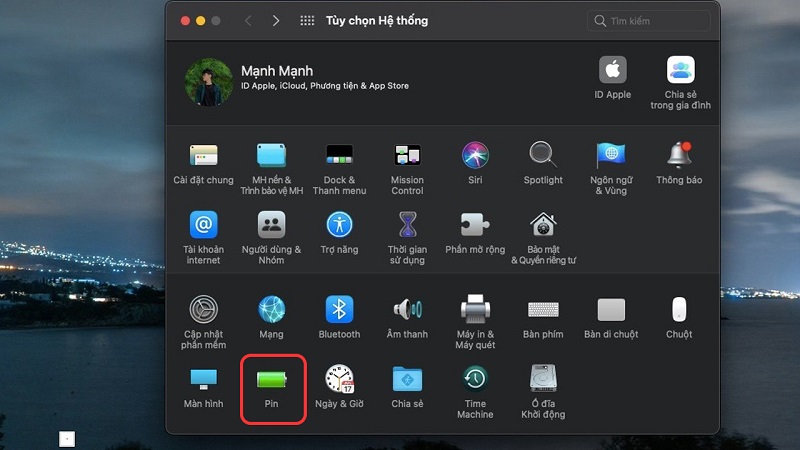Screen dimensions: 800x450
Task: Click the Mạnh Mạnh profile picture
Action: (209, 83)
